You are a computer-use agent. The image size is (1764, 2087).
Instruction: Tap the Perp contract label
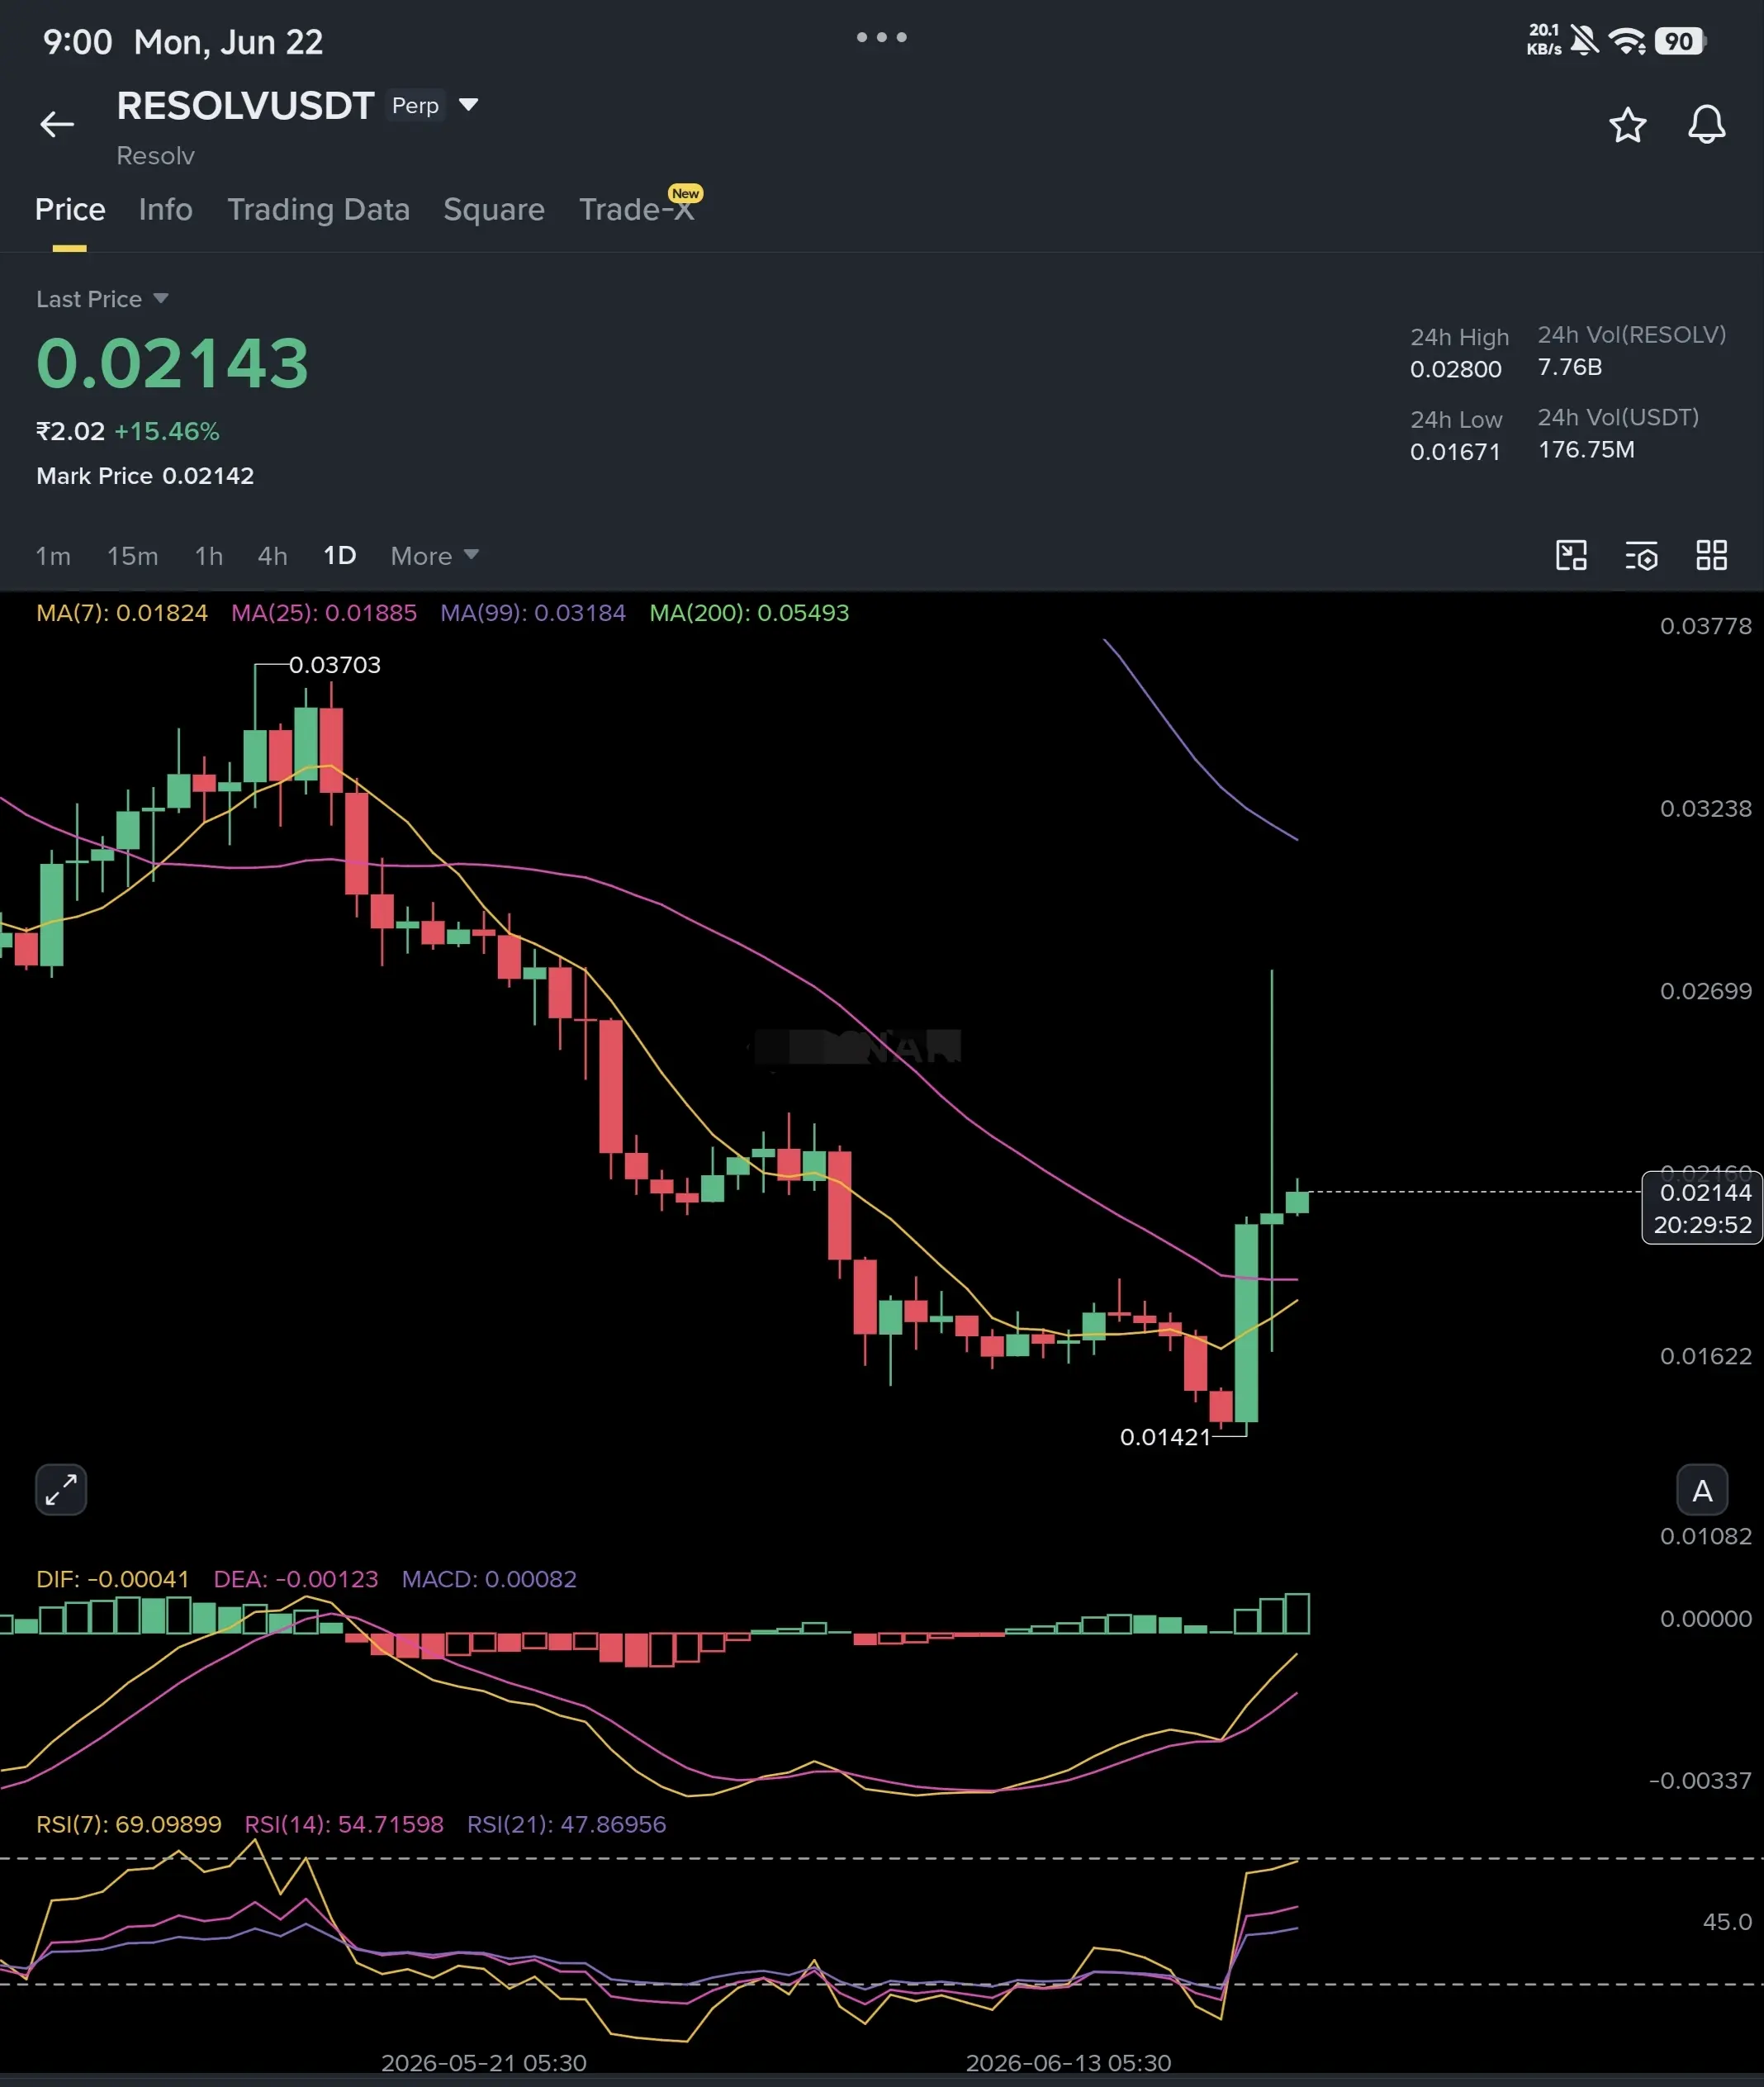point(415,105)
